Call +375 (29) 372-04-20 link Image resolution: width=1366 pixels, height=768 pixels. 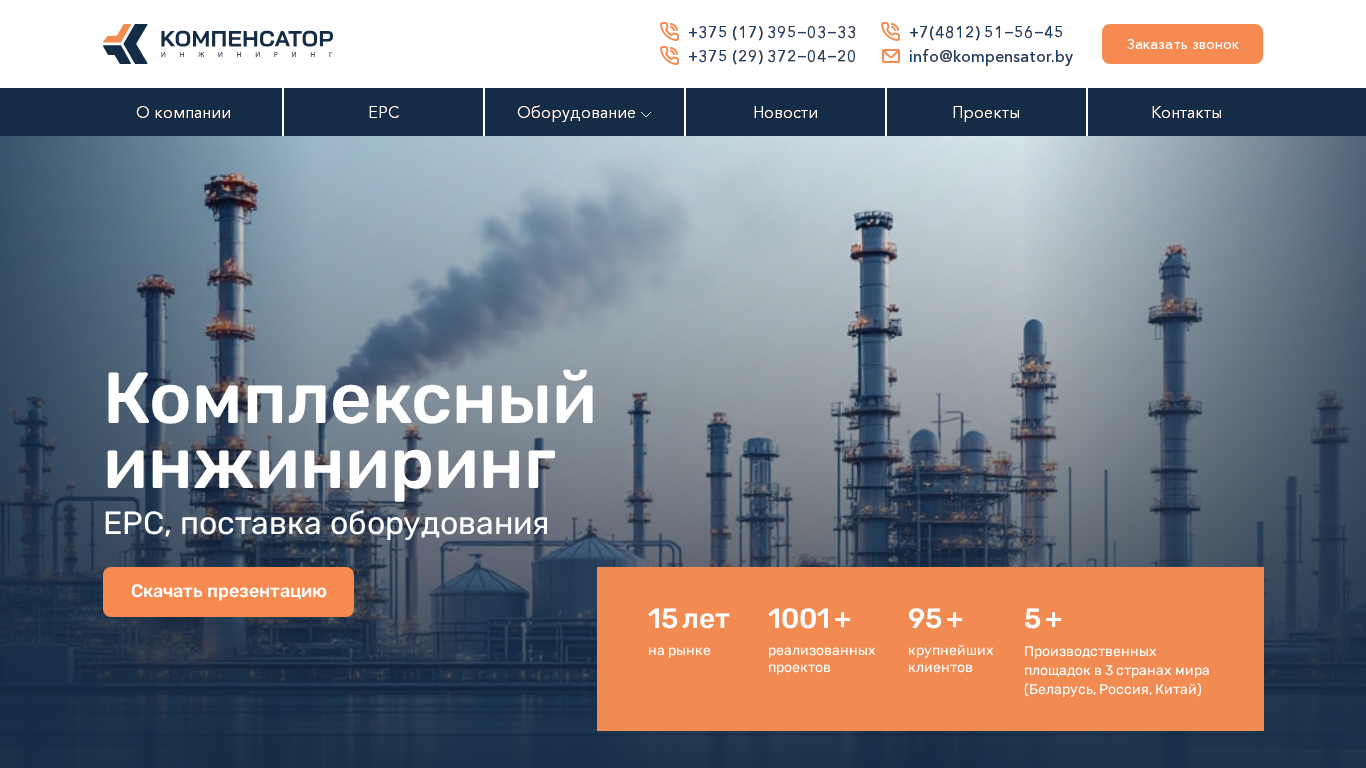tap(772, 56)
